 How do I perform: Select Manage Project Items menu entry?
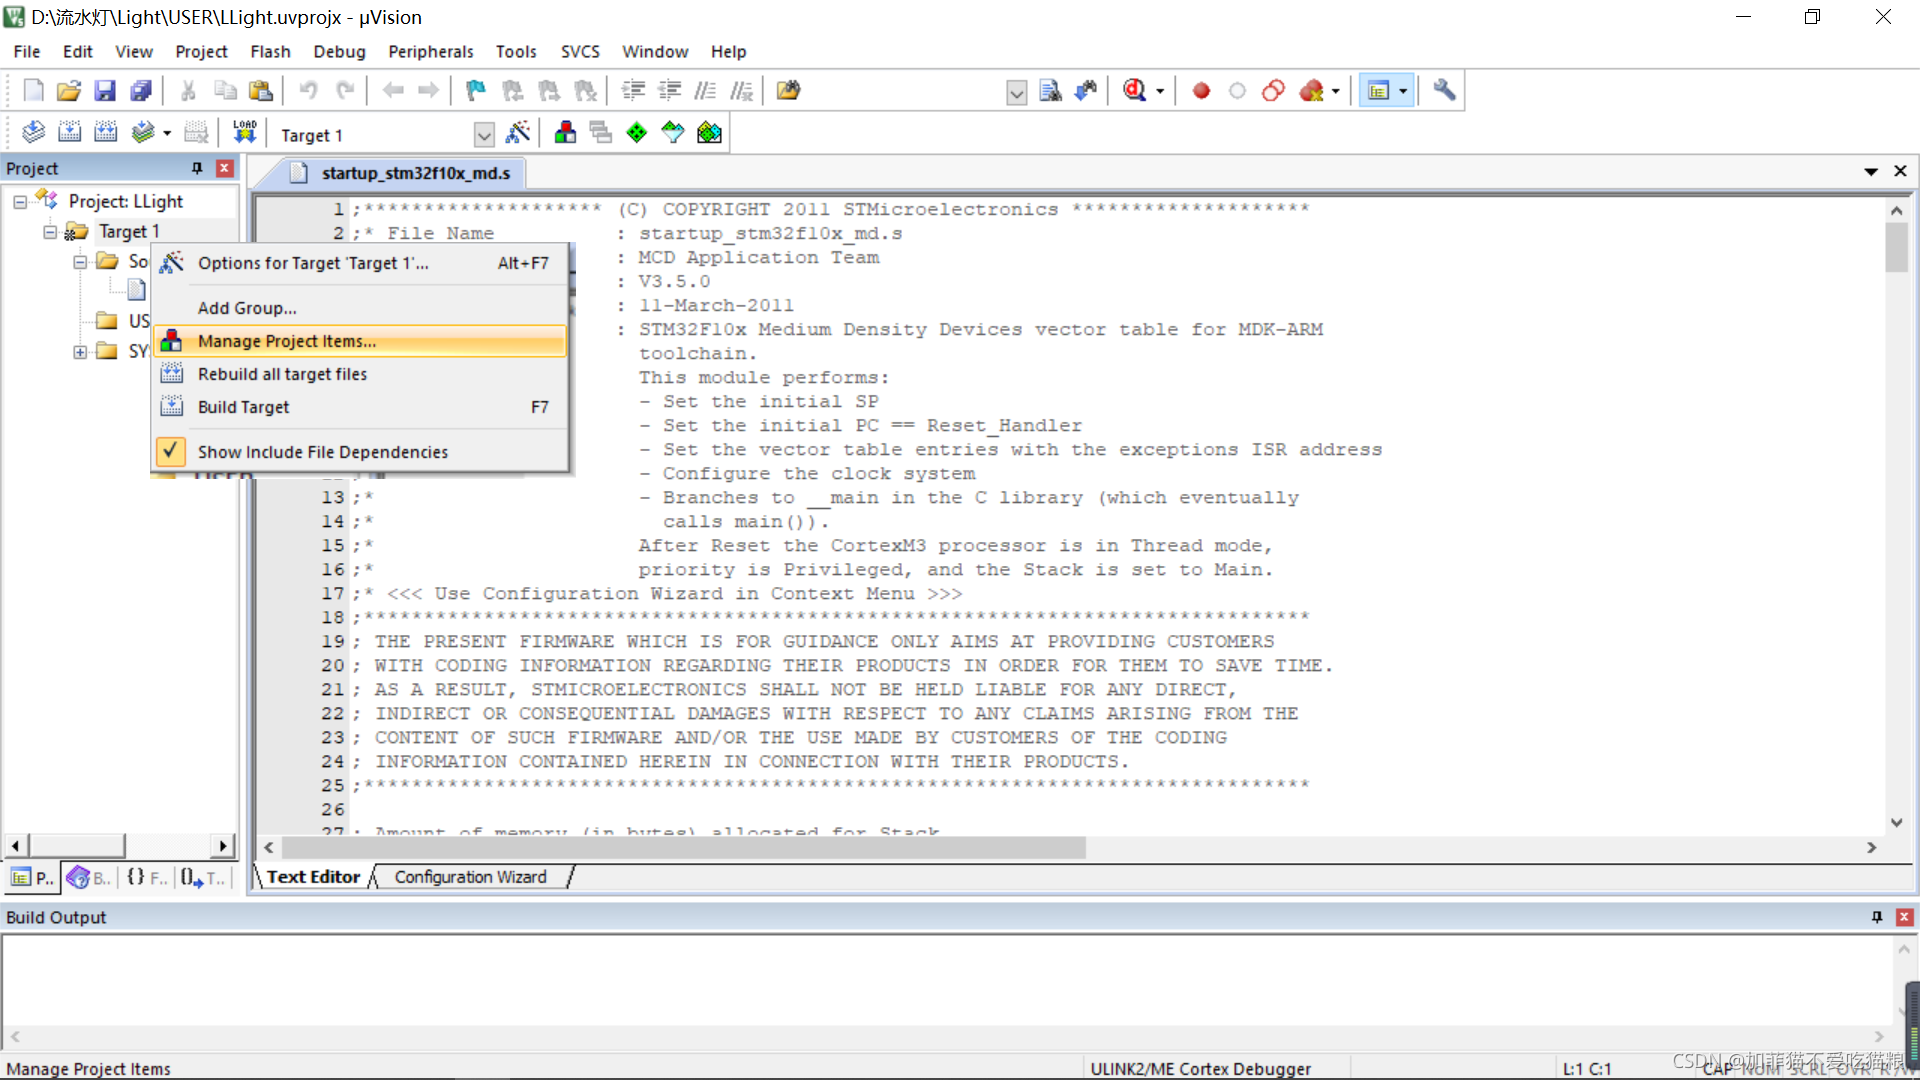tap(287, 341)
